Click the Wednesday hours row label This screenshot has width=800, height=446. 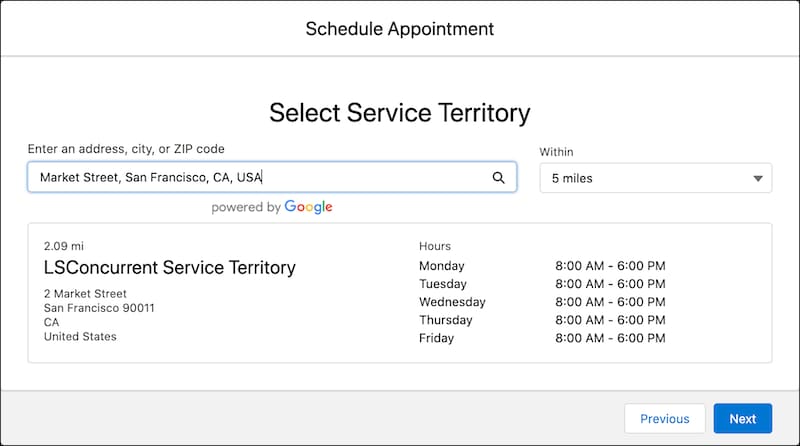[452, 302]
